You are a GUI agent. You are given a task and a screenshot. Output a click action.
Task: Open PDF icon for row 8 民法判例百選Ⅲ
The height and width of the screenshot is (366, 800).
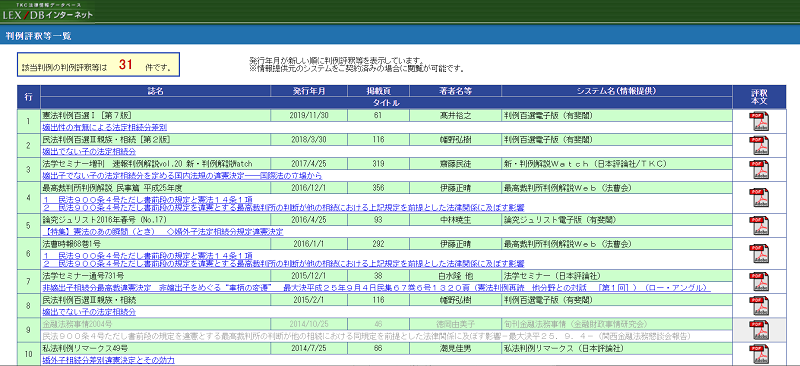(759, 305)
